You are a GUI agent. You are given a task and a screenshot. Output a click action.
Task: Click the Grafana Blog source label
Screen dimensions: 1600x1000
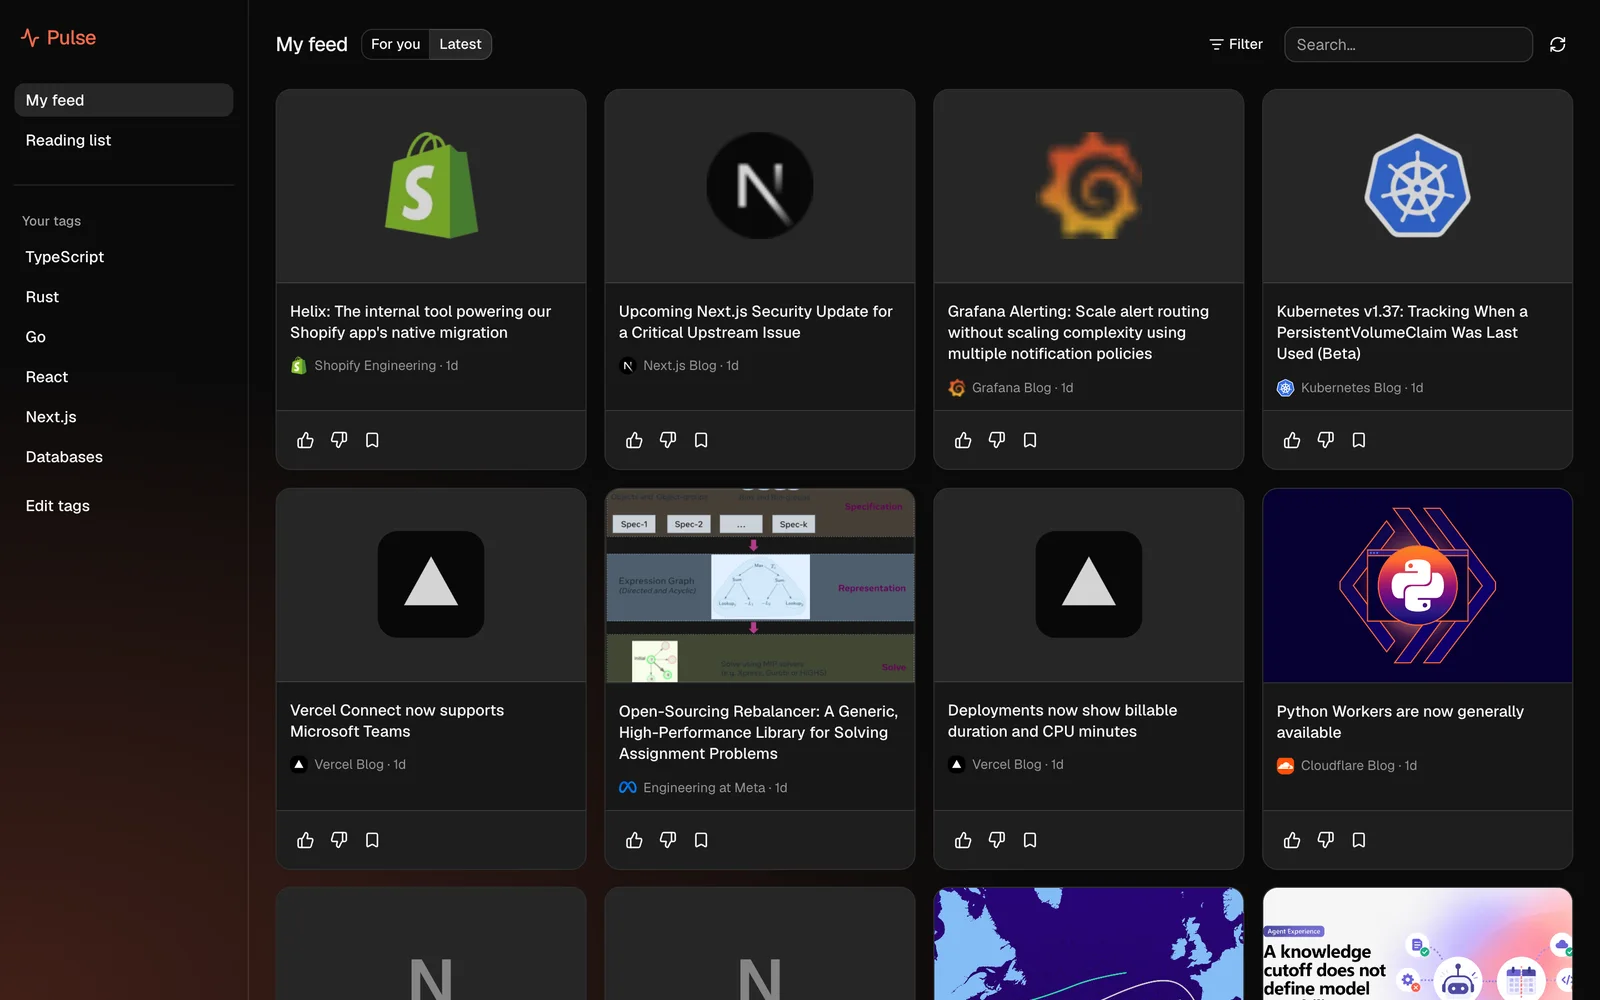click(1011, 388)
